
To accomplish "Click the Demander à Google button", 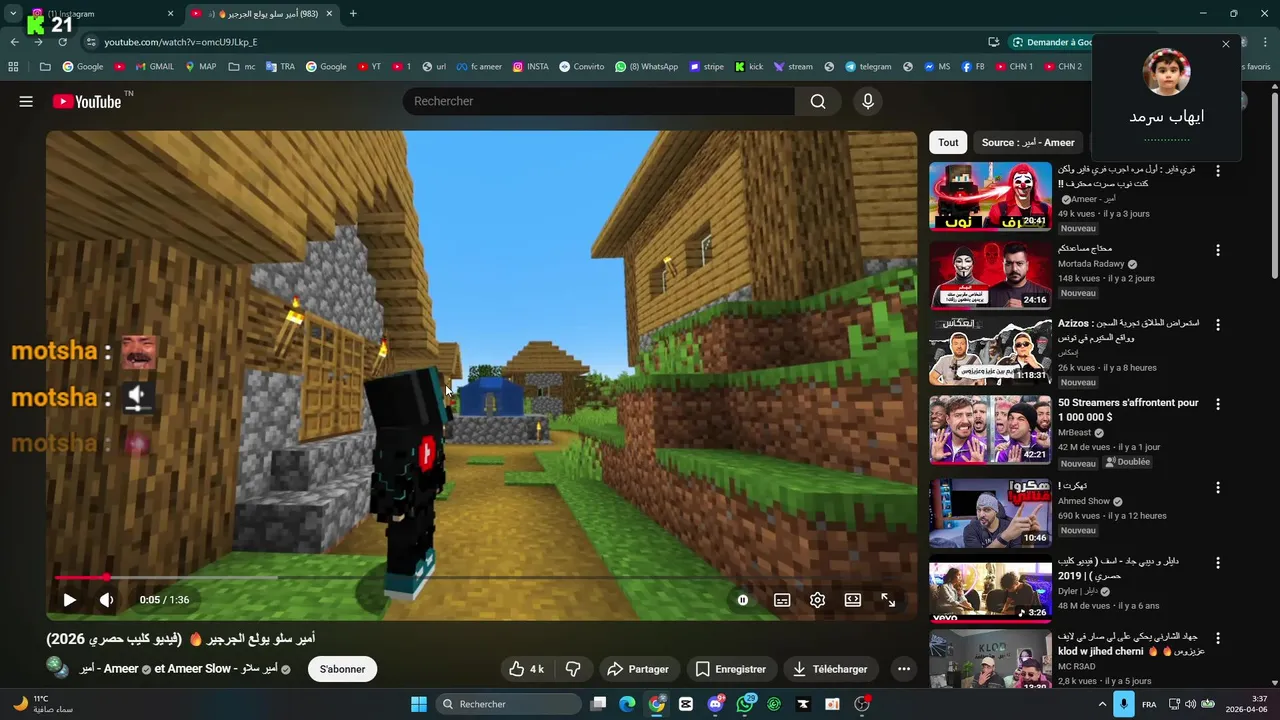I will (1052, 42).
